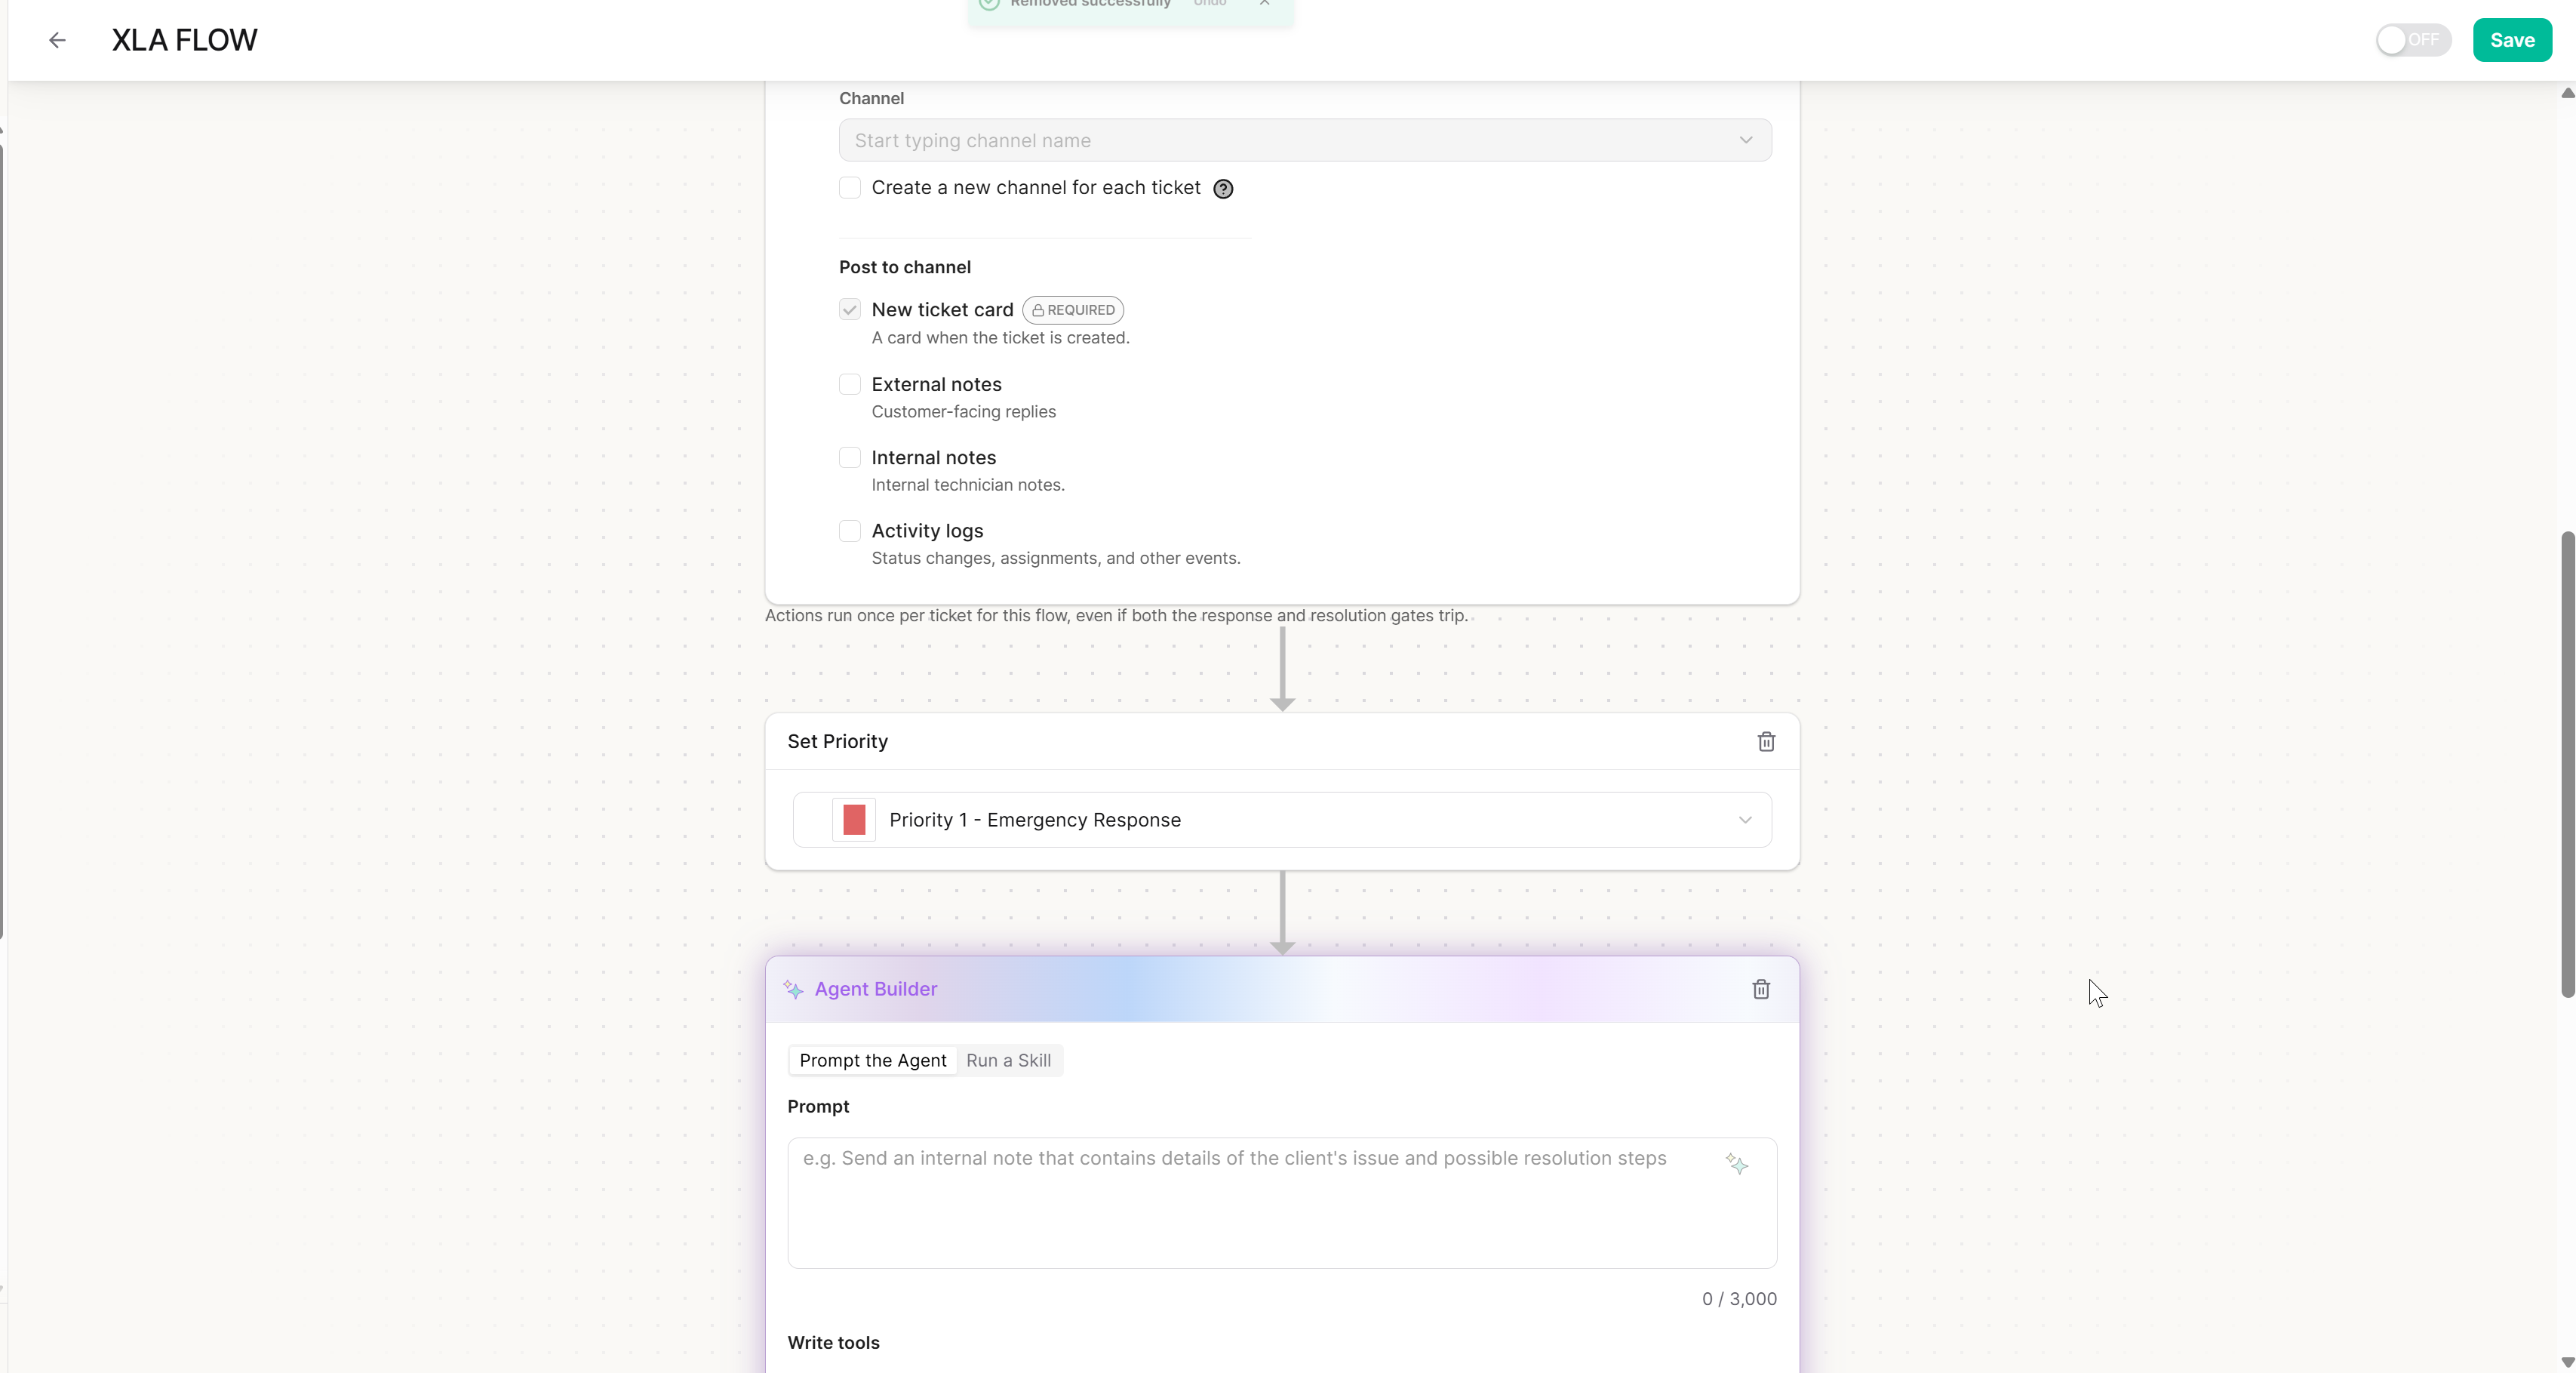Check the External notes option
This screenshot has width=2576, height=1373.
click(850, 384)
